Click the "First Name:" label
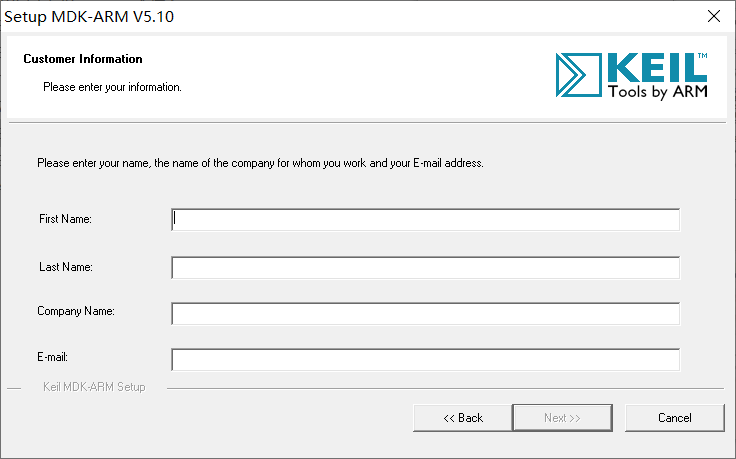 [x=66, y=219]
